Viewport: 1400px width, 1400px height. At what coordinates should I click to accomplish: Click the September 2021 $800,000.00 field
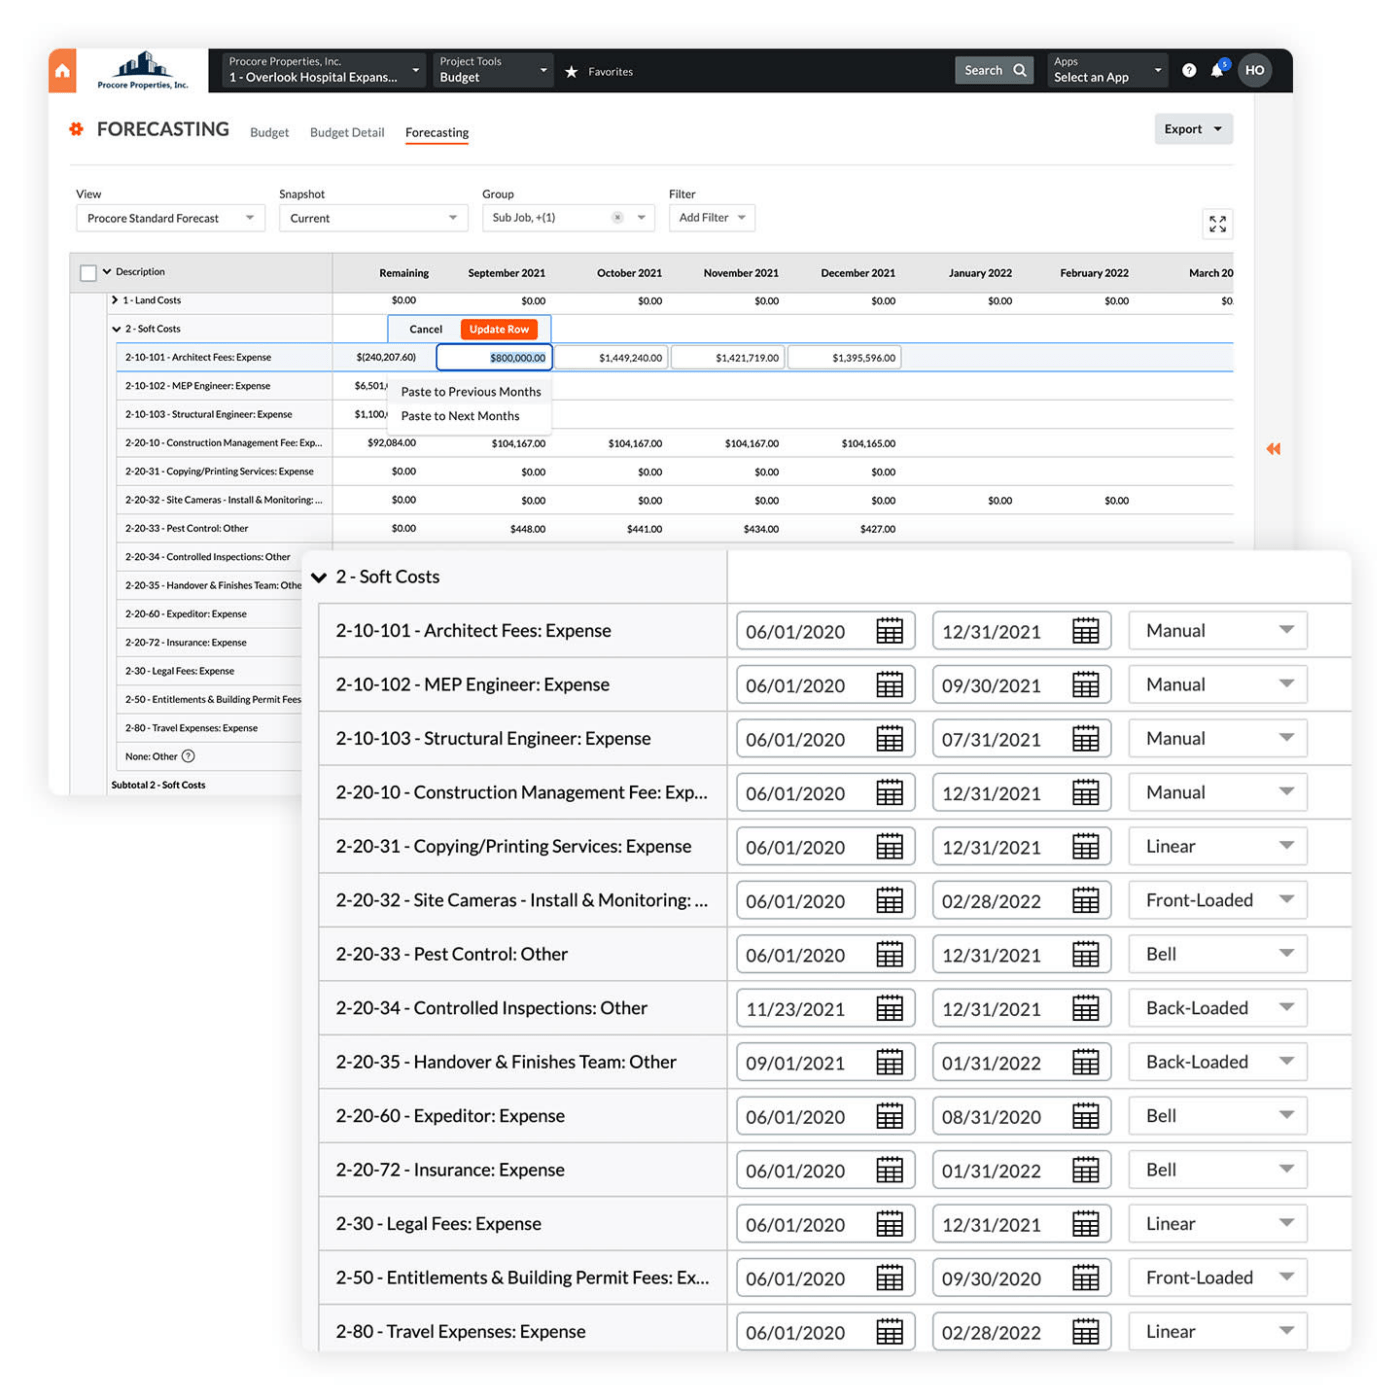(494, 358)
